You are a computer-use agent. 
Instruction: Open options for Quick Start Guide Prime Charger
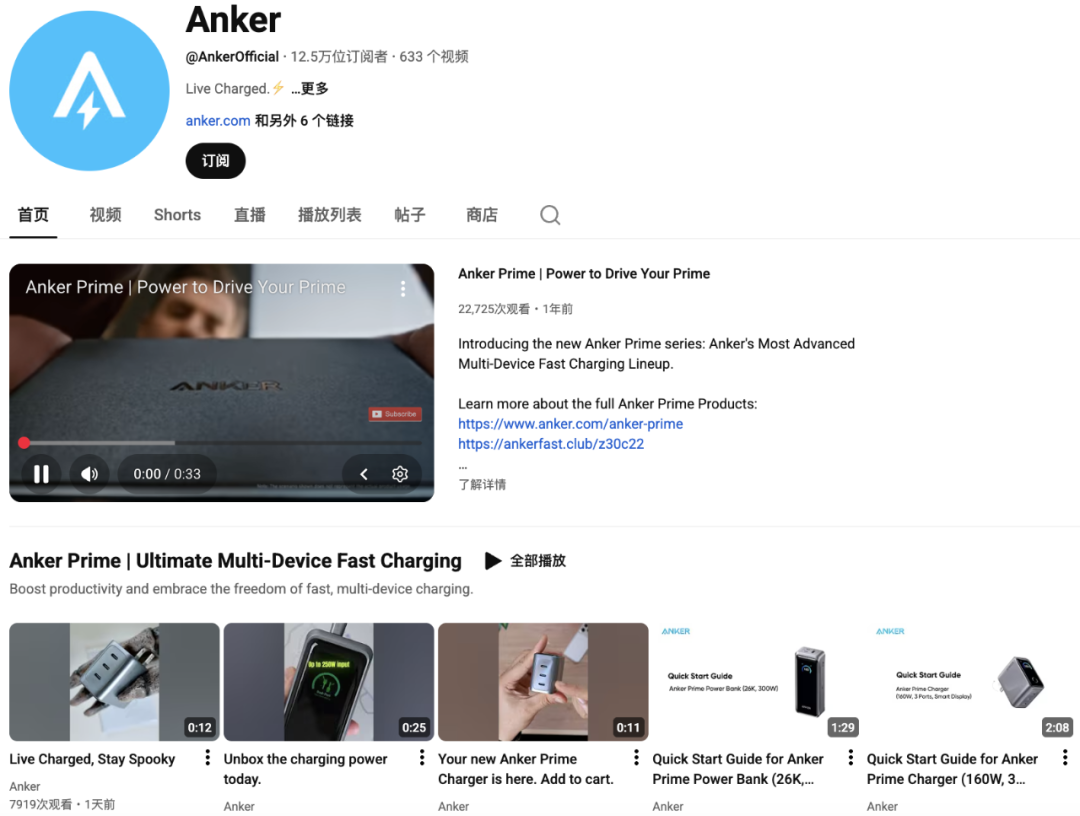click(x=1065, y=758)
